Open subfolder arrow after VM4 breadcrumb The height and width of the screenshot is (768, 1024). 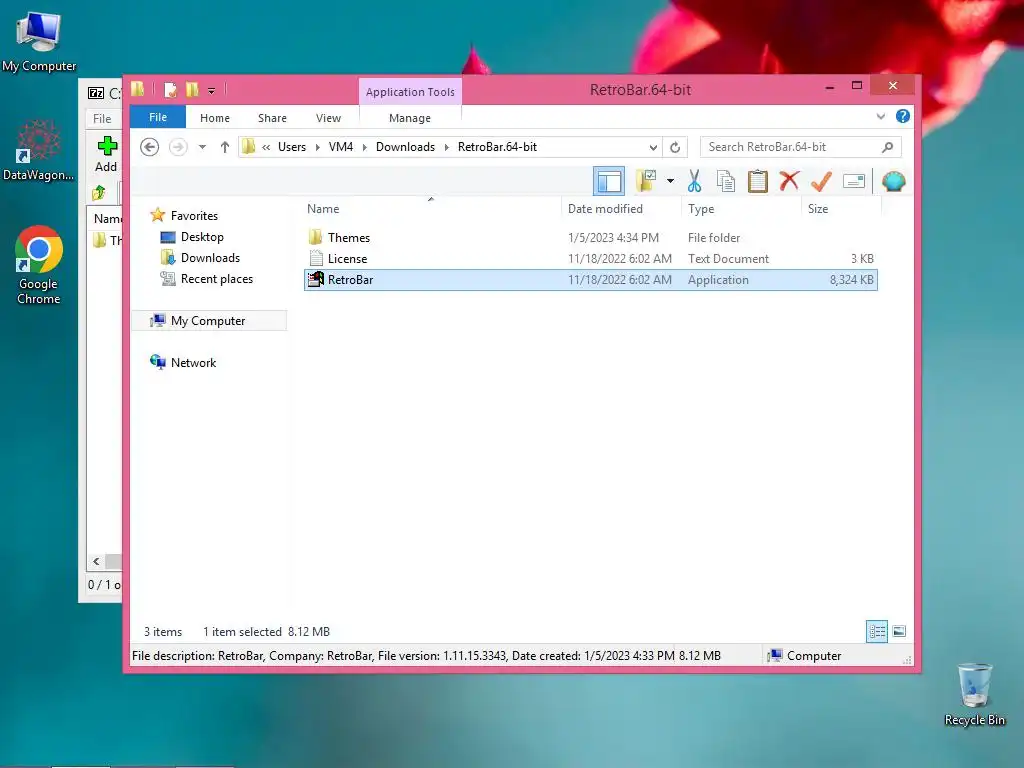tap(364, 147)
